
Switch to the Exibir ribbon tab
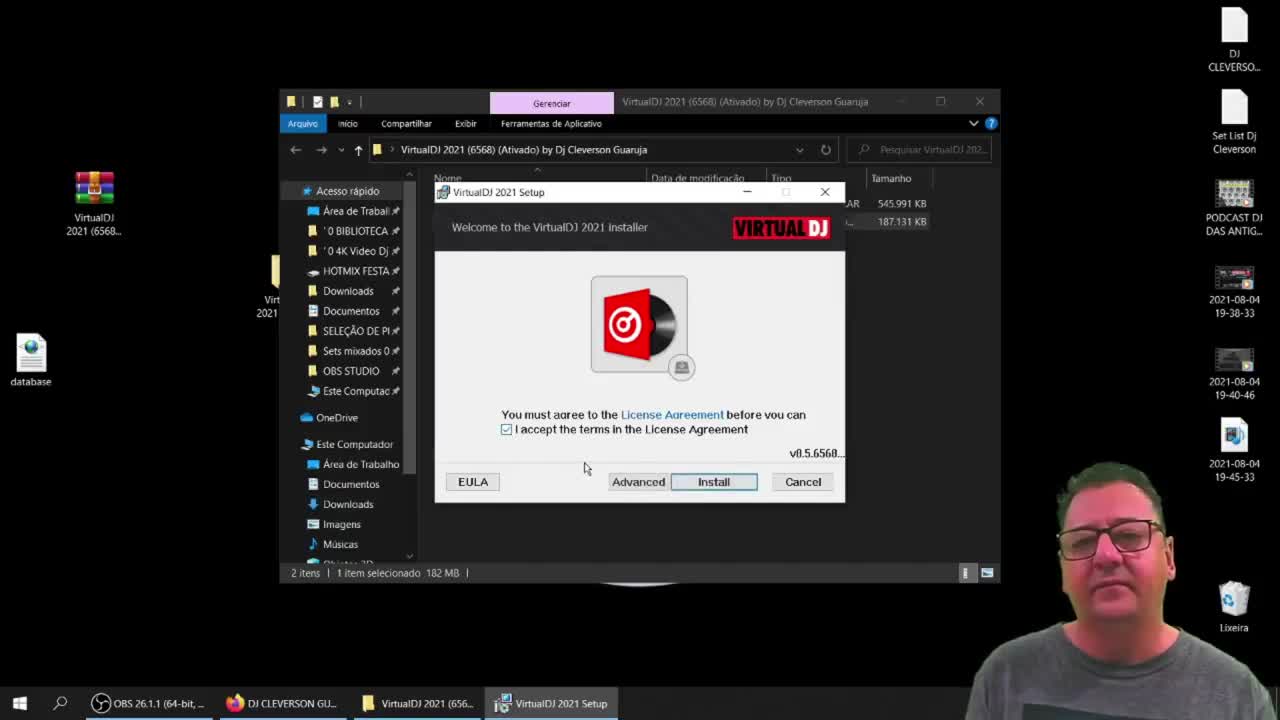(x=466, y=124)
